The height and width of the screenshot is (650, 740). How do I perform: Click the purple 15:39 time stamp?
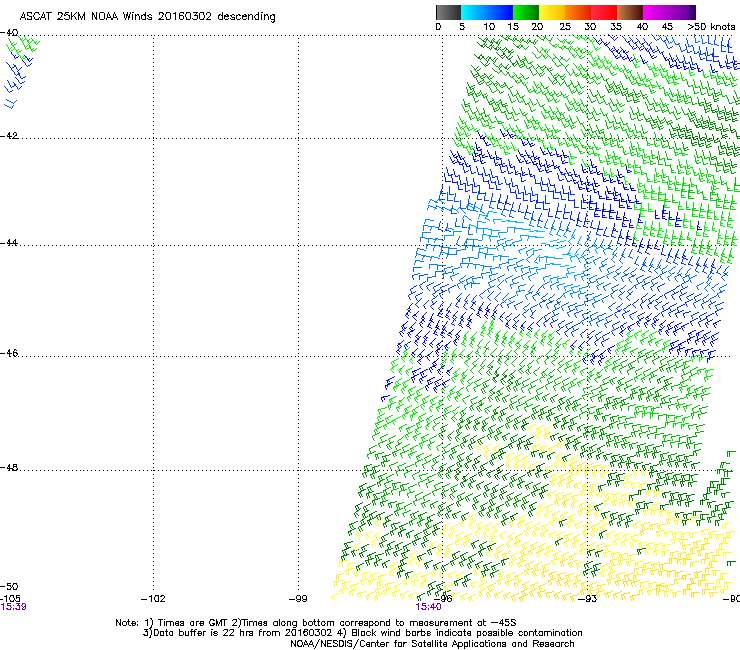click(x=13, y=607)
